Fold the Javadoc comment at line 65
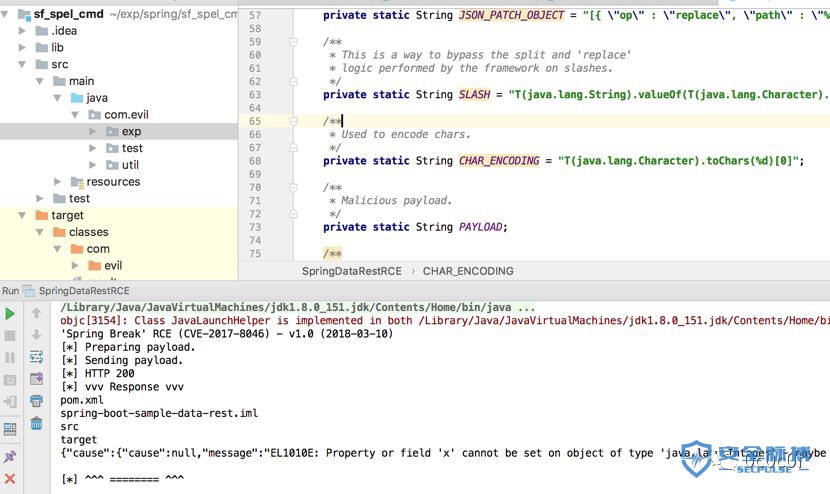This screenshot has height=494, width=830. pos(293,121)
